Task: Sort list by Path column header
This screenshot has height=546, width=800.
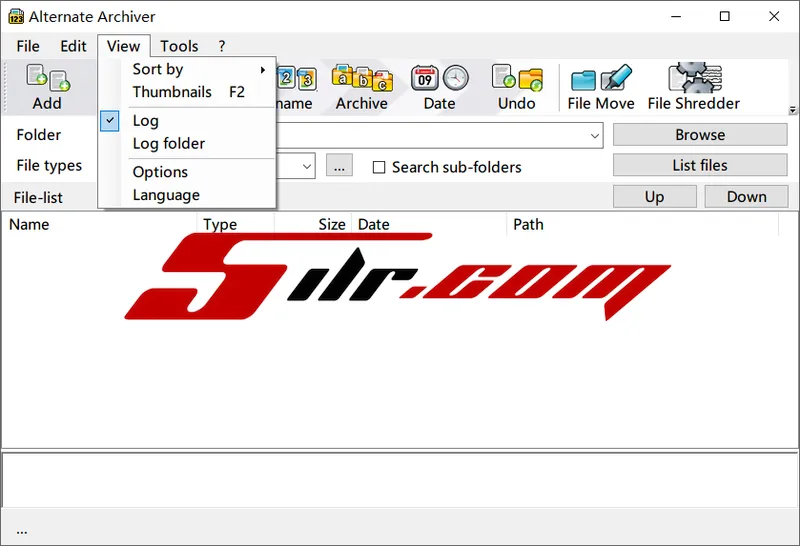Action: point(643,225)
